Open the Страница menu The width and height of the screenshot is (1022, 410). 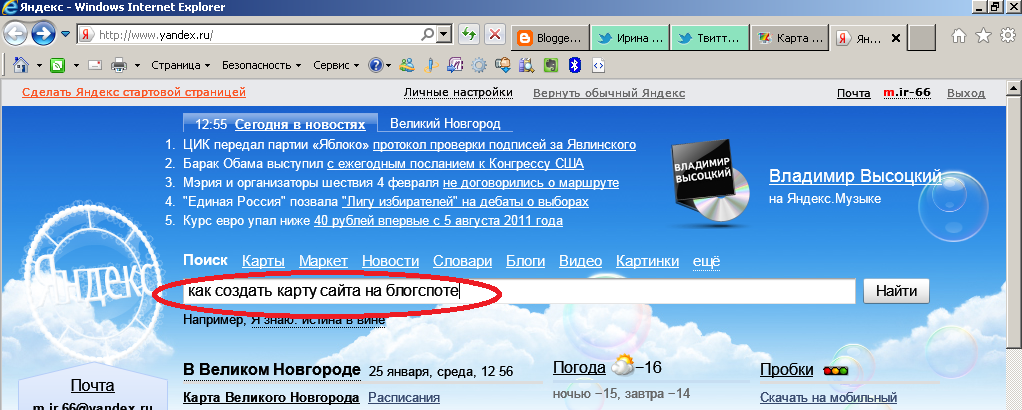click(181, 65)
